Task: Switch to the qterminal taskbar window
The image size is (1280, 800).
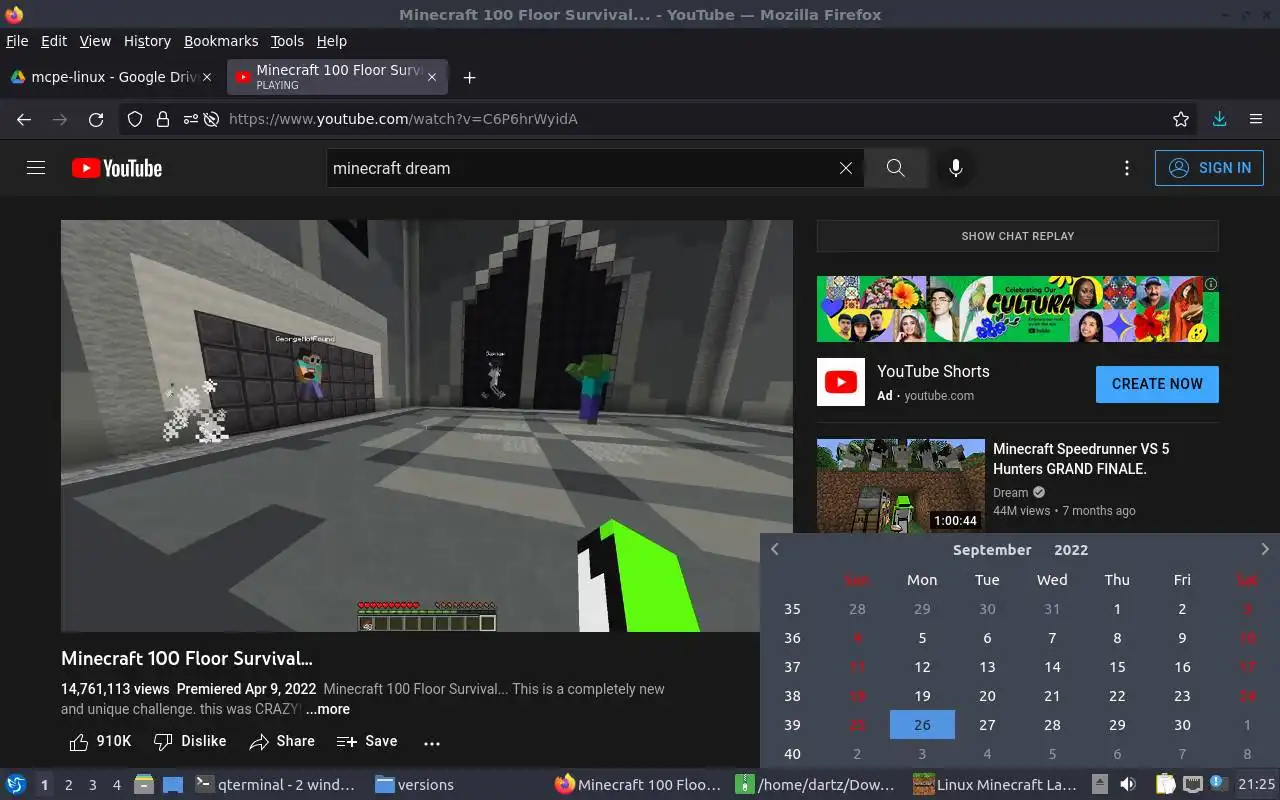Action: click(x=277, y=785)
